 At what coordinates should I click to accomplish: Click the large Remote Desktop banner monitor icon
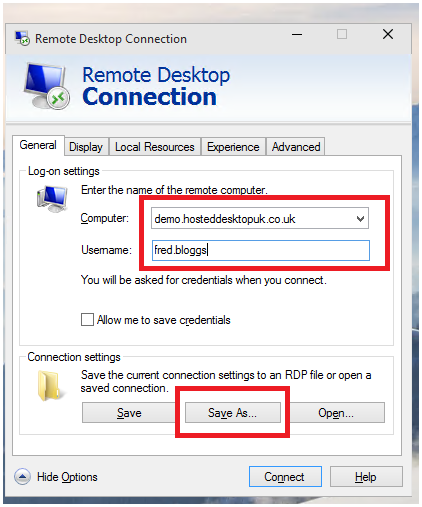tap(46, 86)
